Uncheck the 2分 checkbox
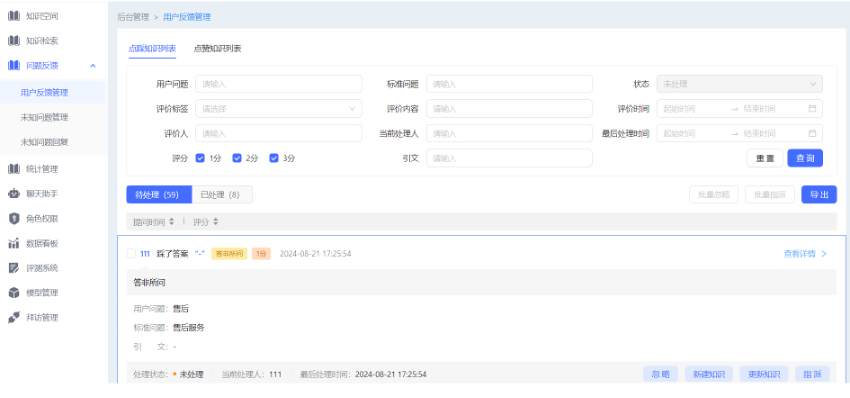Screen dimensions: 850x398 click(237, 158)
